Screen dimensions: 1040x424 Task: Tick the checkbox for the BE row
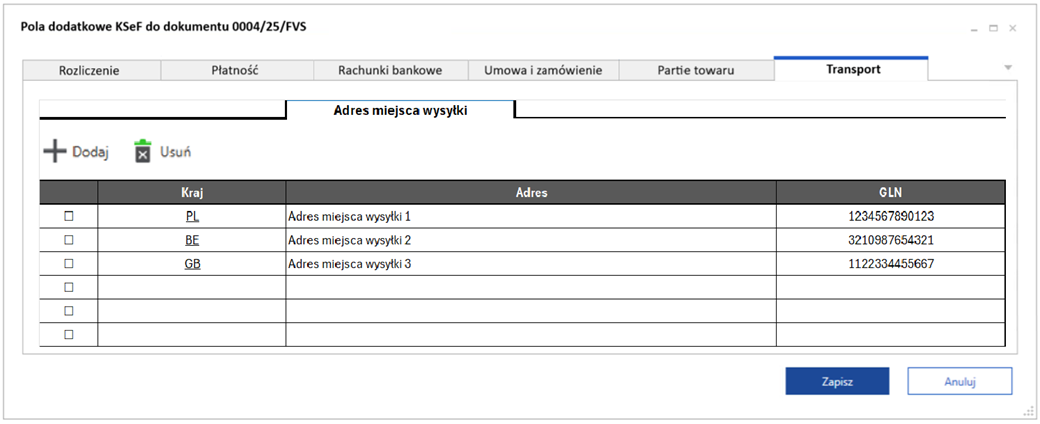pyautogui.click(x=69, y=240)
